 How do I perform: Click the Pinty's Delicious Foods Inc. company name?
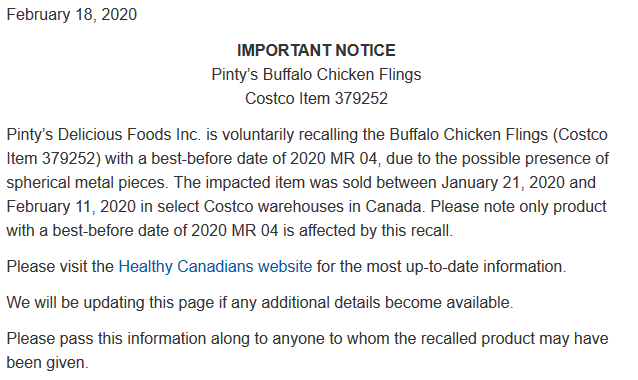coord(104,135)
